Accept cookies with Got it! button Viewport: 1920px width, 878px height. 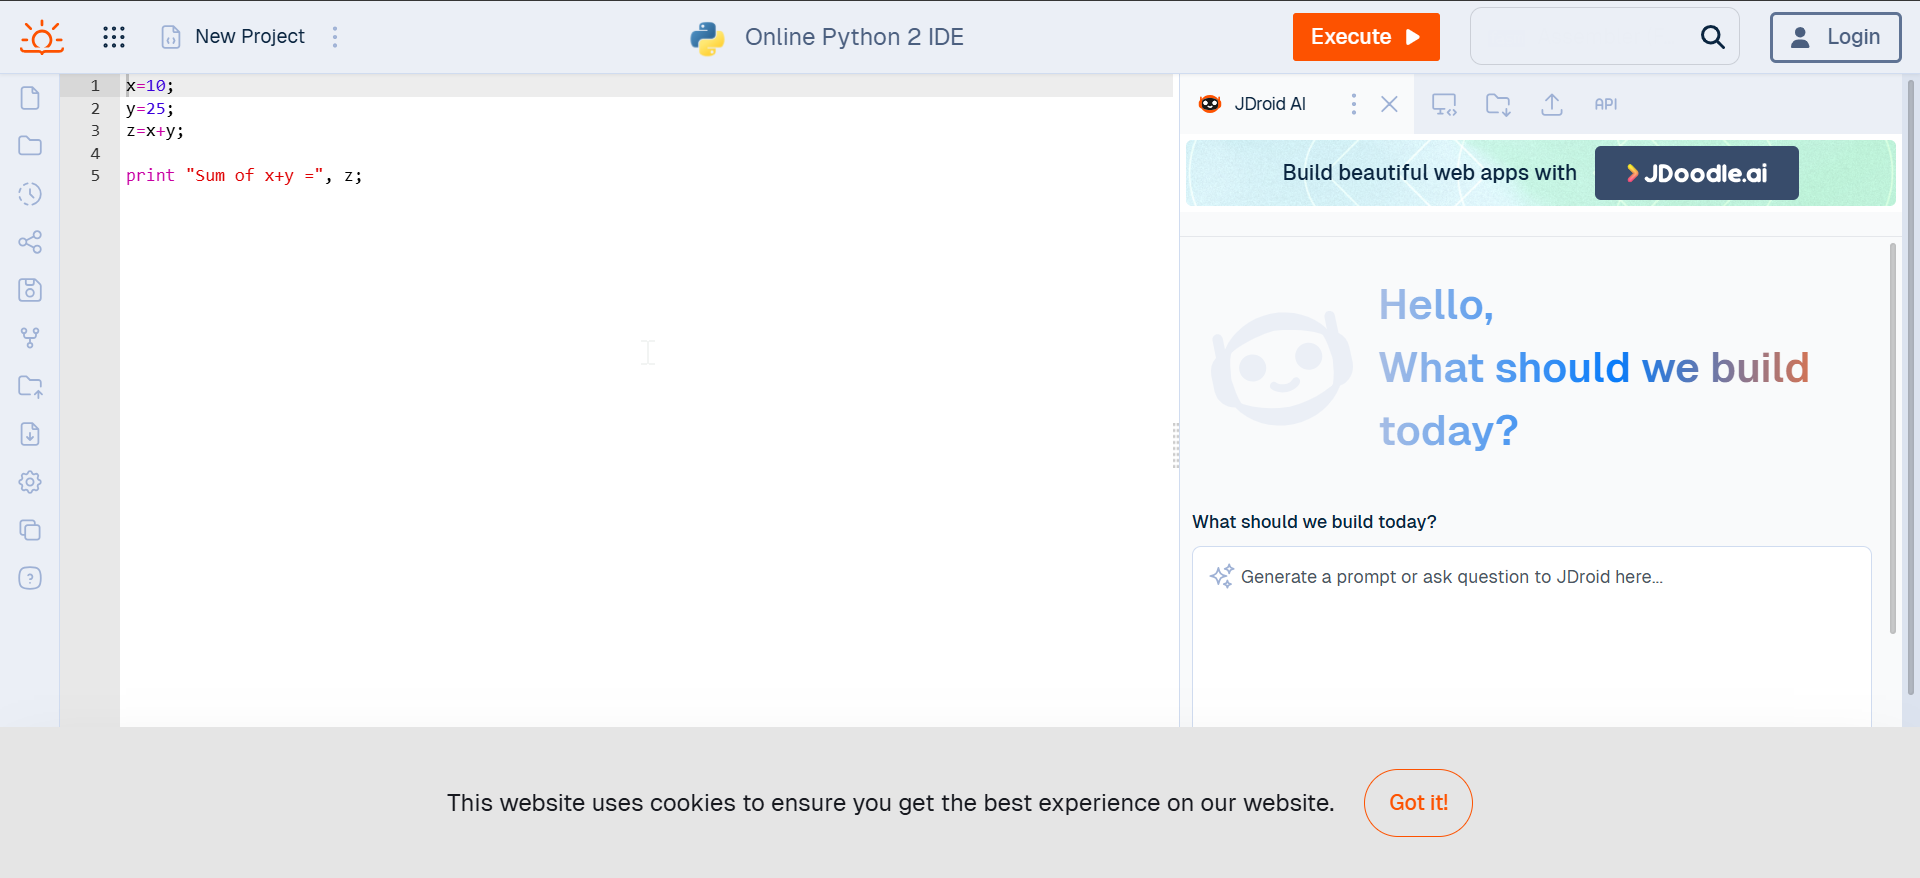click(x=1418, y=803)
